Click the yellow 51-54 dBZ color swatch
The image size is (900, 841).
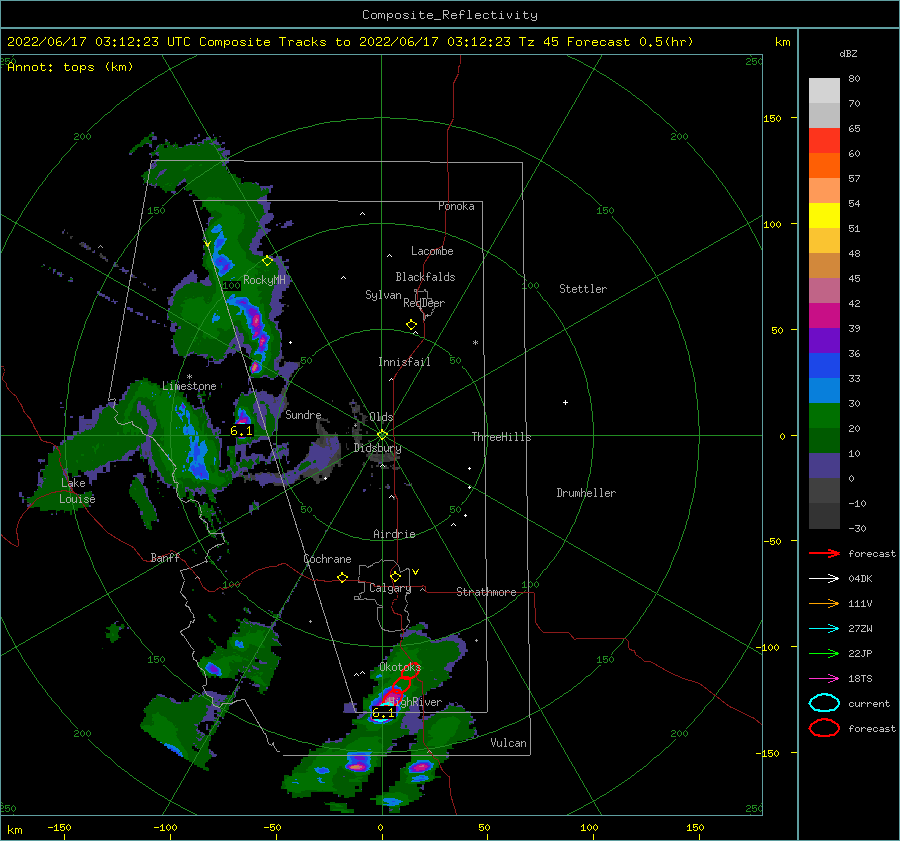click(824, 216)
